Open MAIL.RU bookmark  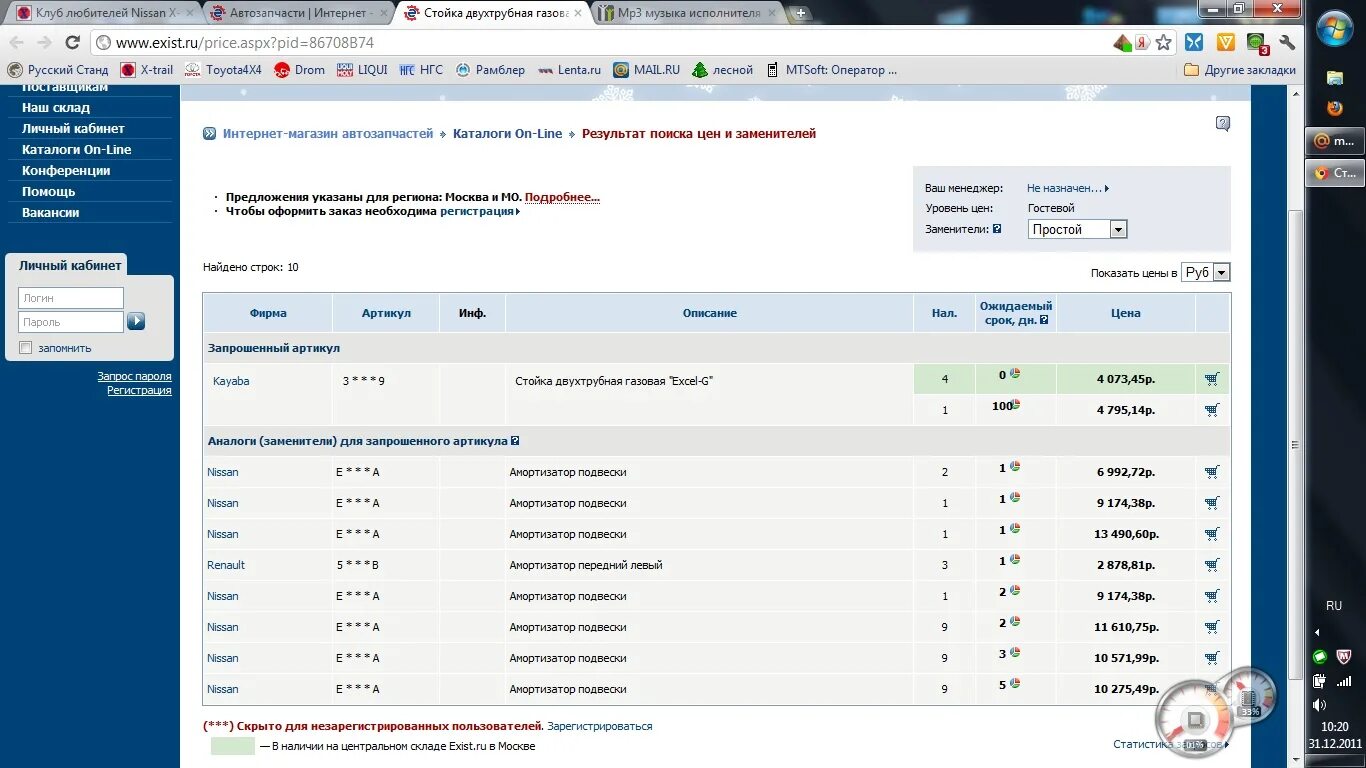(646, 70)
